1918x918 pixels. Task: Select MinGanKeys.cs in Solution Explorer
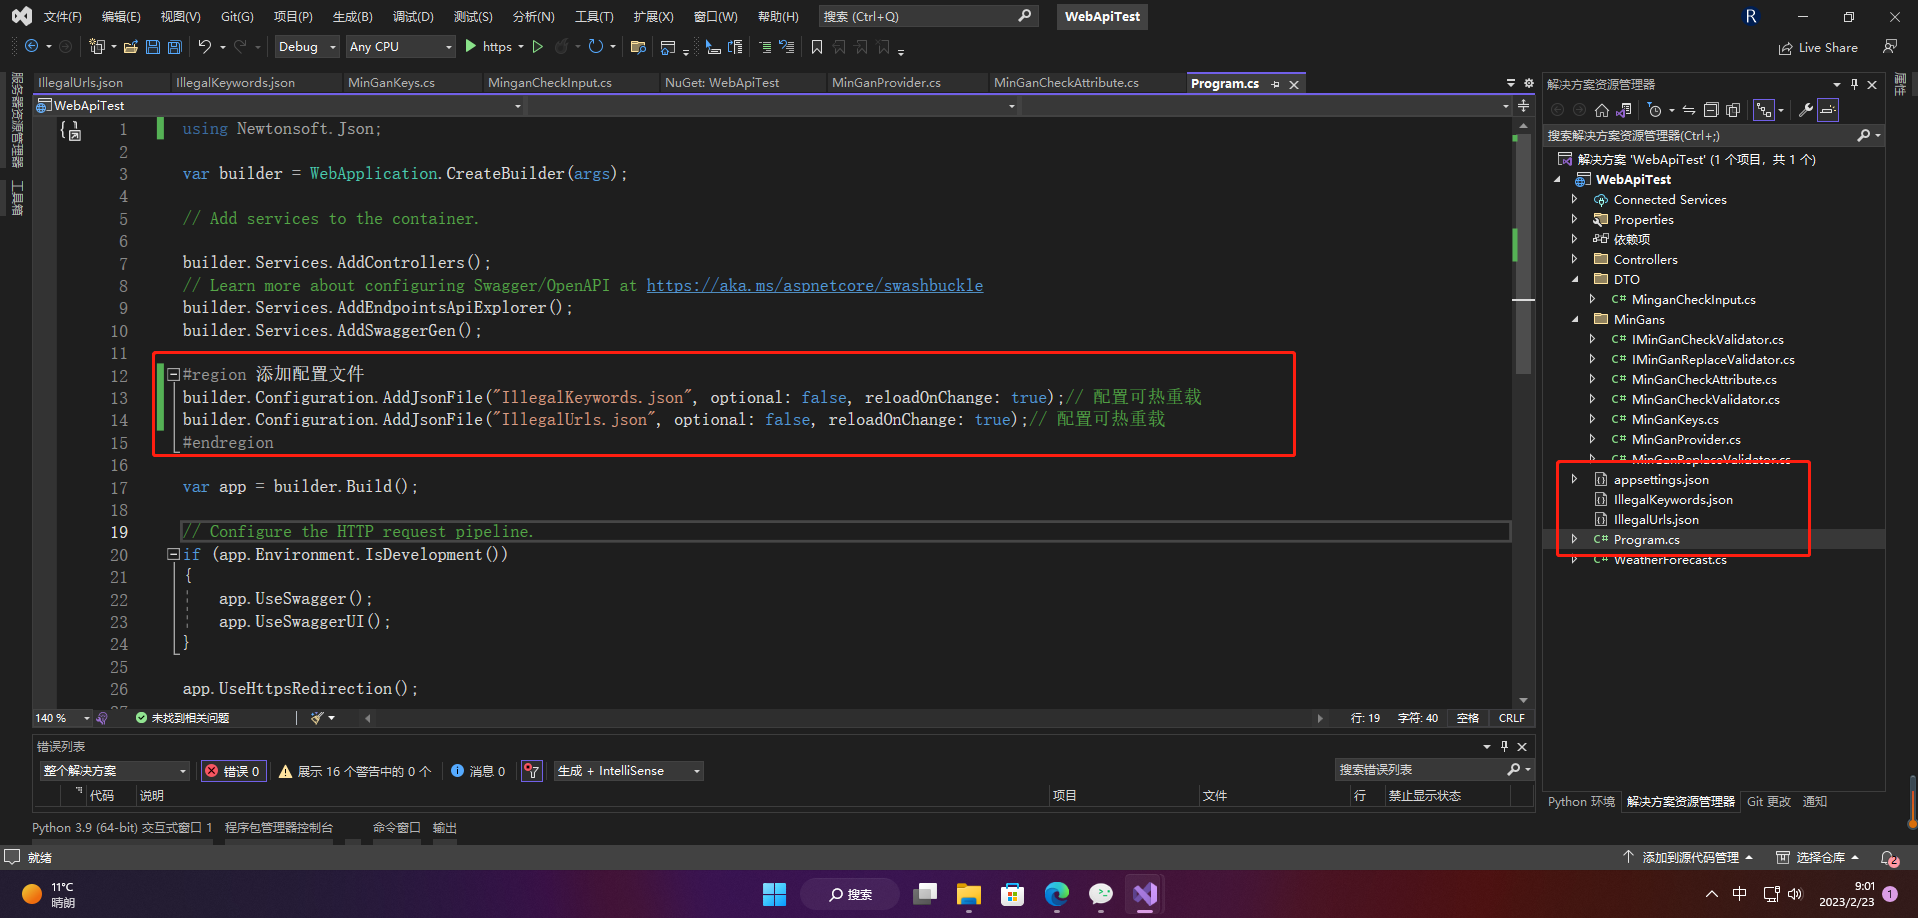point(1675,419)
